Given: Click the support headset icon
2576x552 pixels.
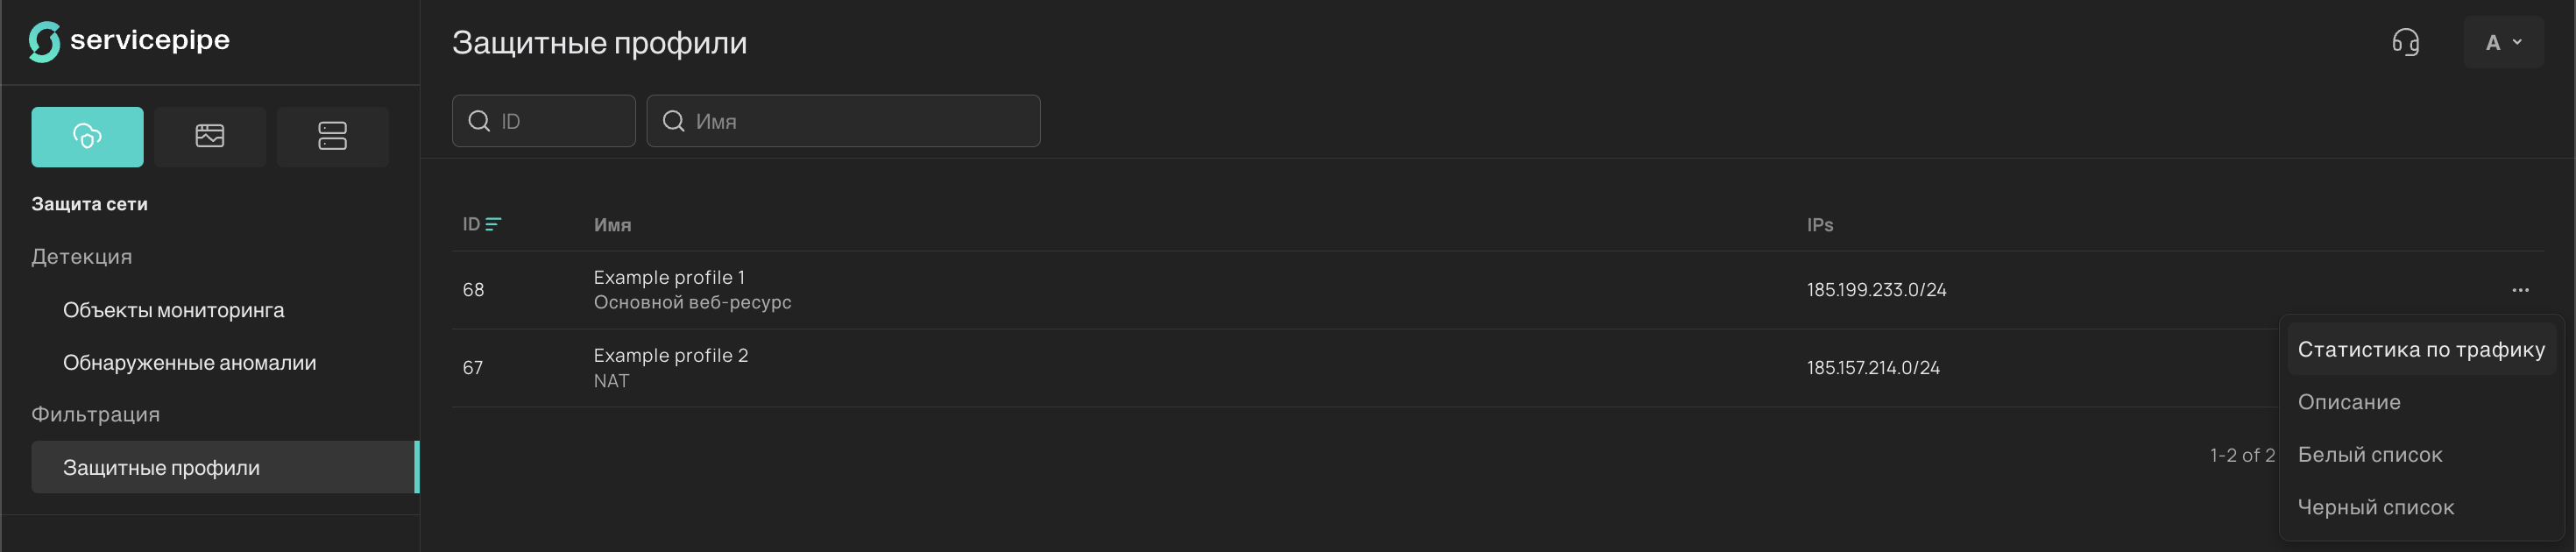Looking at the screenshot, I should pos(2405,42).
